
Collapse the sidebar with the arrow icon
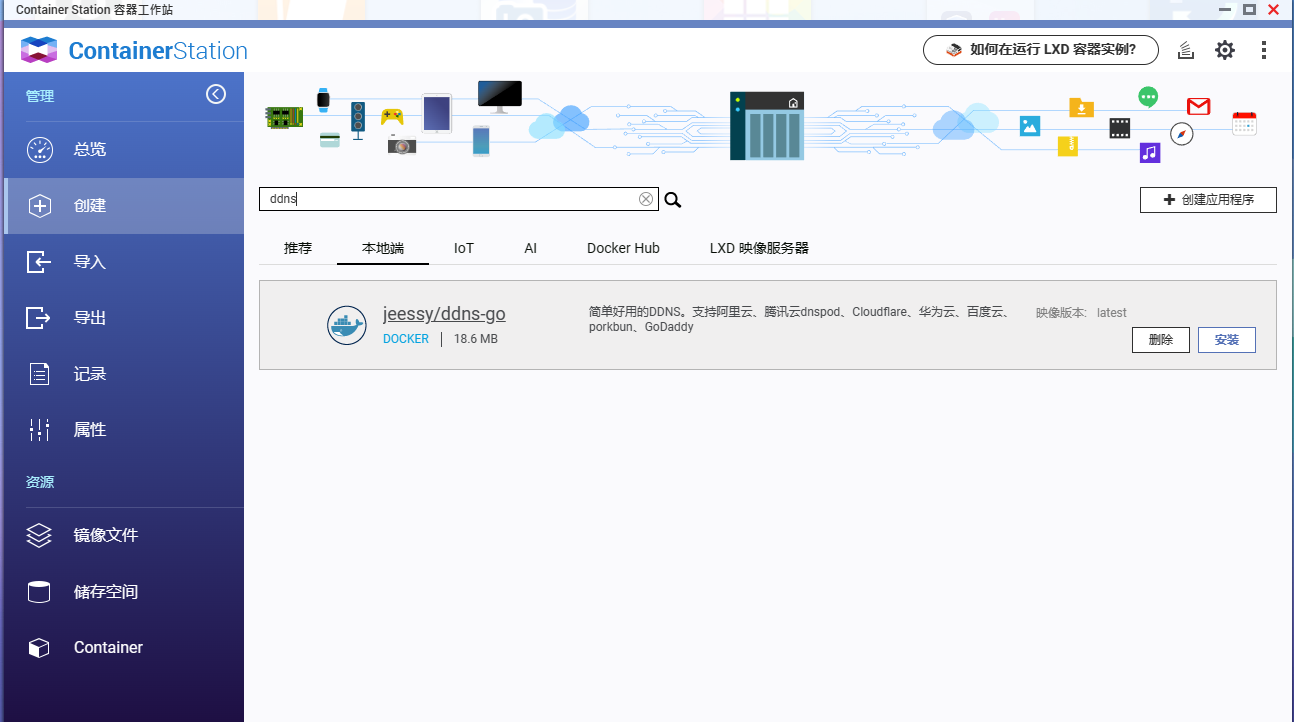[216, 95]
